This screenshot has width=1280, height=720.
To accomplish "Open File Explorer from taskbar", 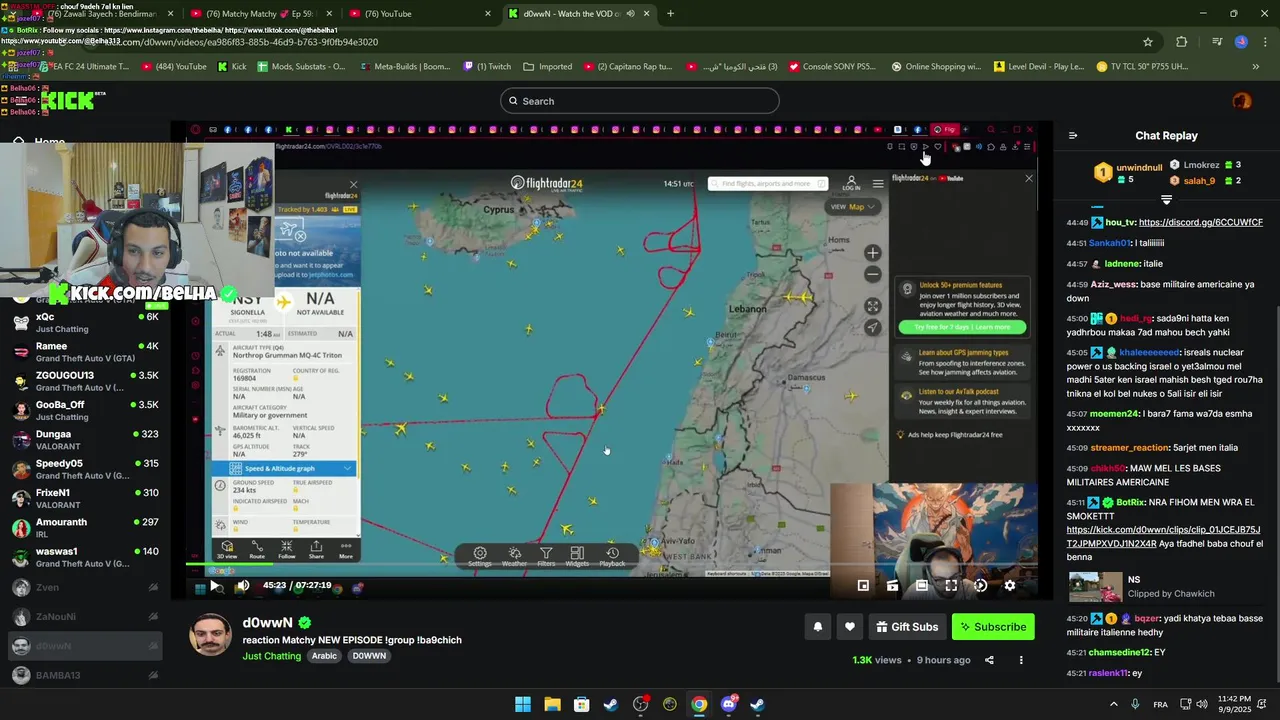I will 552,704.
